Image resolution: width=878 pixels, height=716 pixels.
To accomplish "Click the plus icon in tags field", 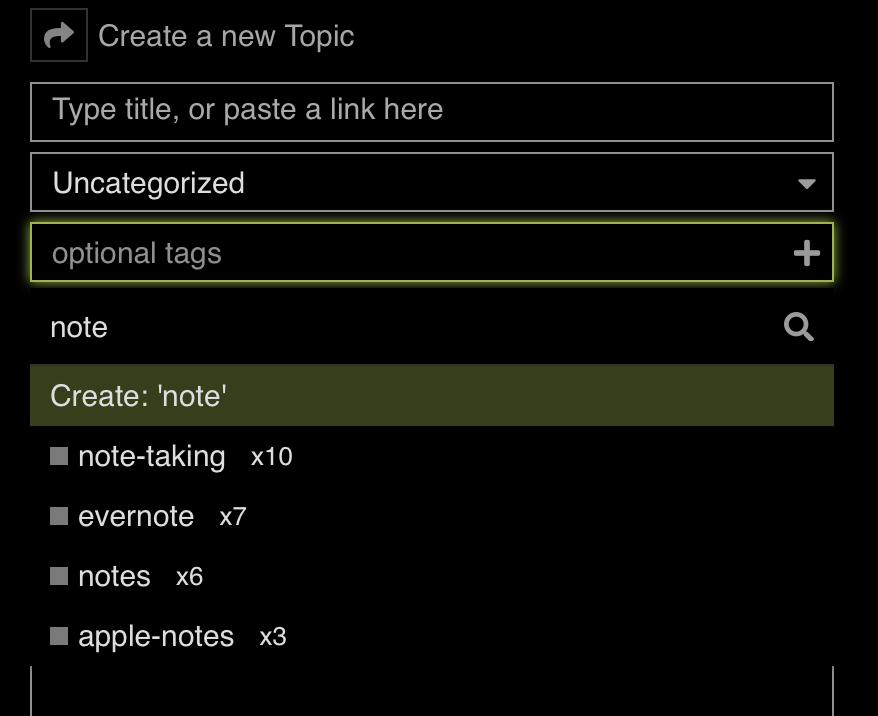I will [x=806, y=253].
